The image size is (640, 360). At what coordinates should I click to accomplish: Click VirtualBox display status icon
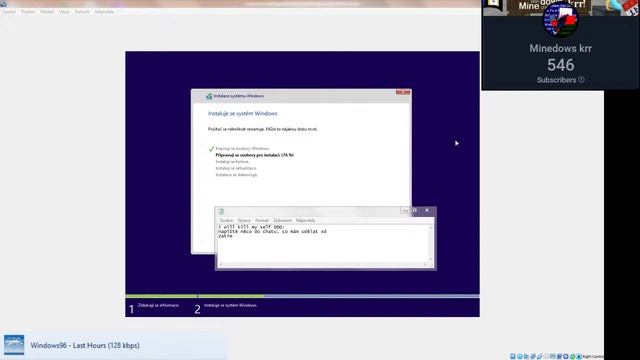click(x=552, y=356)
